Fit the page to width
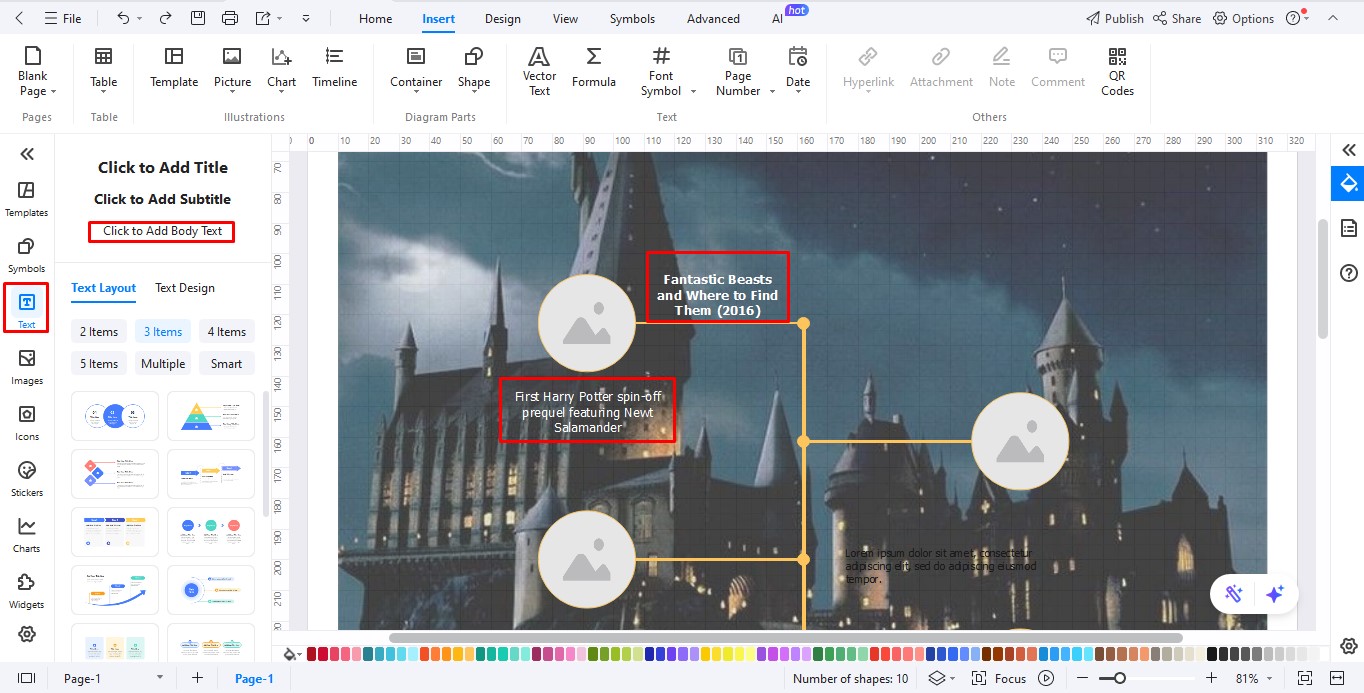The image size is (1364, 693). tap(1336, 678)
